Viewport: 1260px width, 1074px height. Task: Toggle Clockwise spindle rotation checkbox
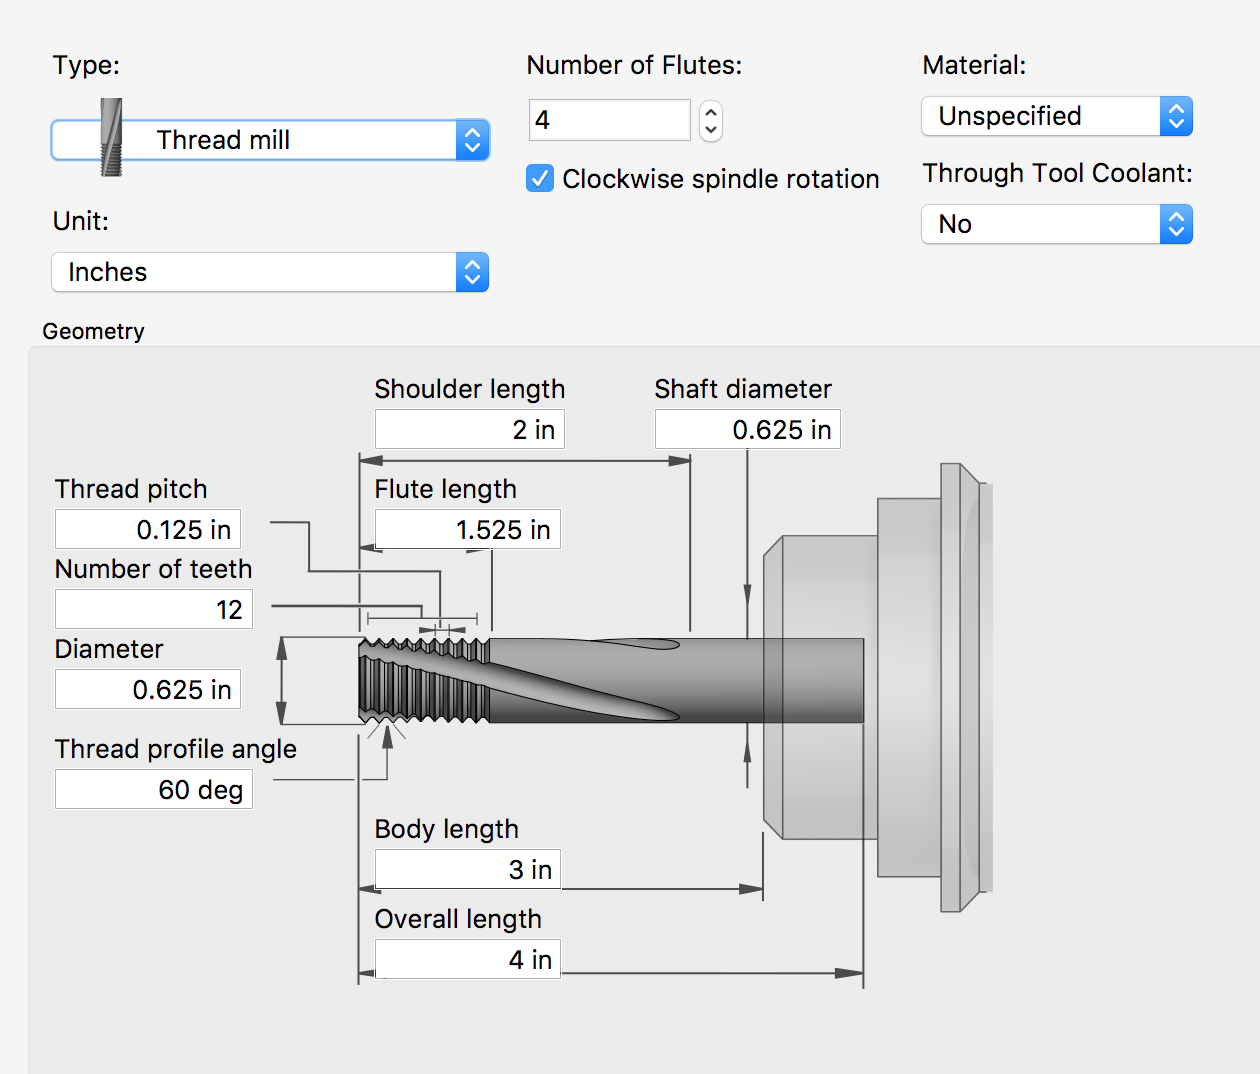[x=540, y=179]
